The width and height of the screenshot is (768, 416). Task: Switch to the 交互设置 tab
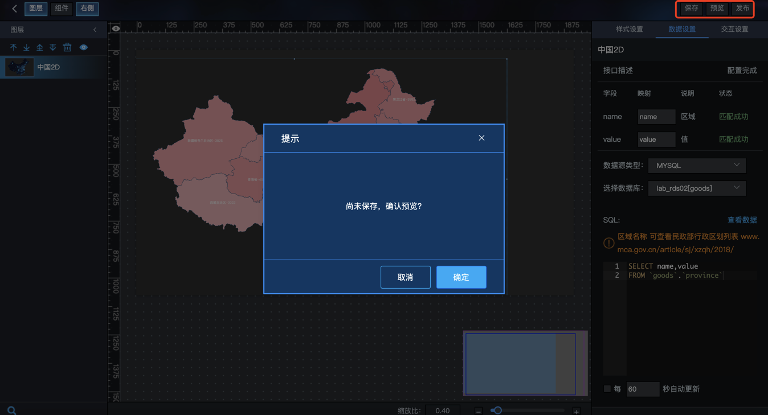pos(734,29)
